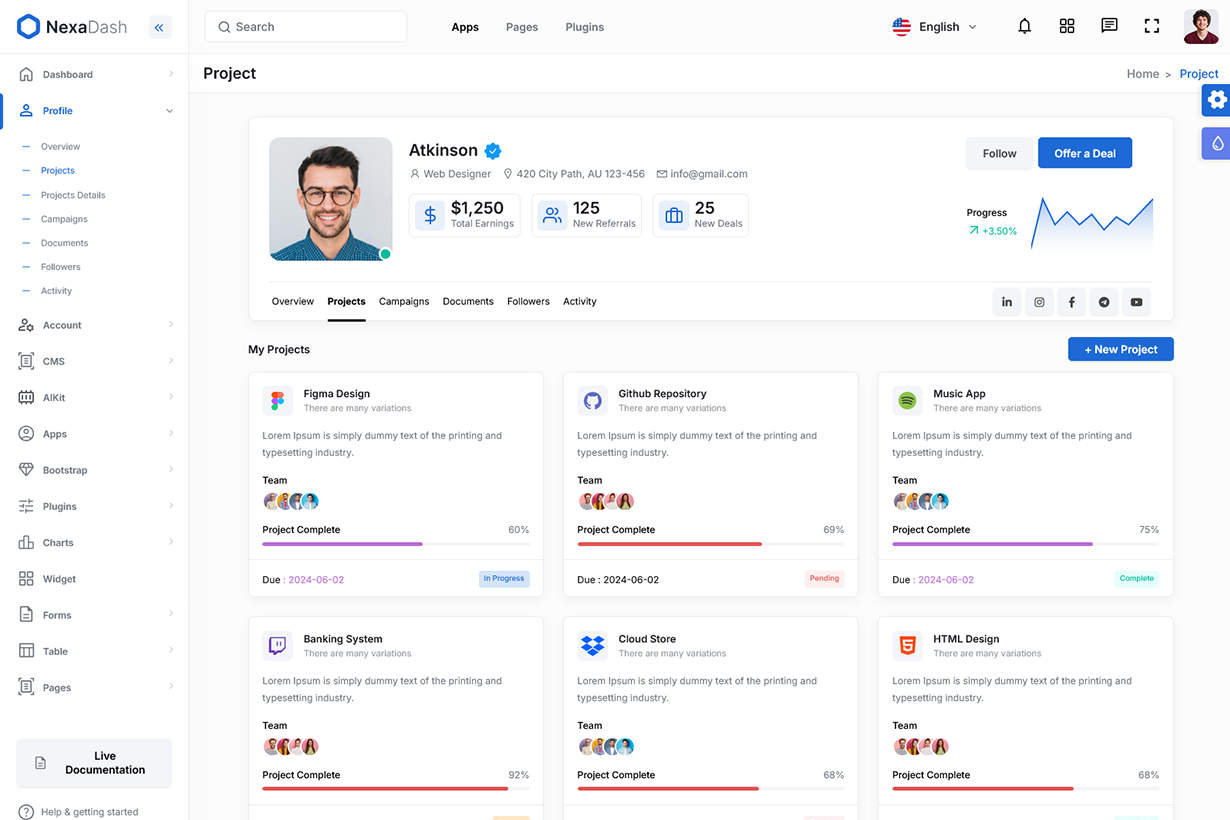Open the Plugins top menu
The image size is (1230, 820).
click(584, 27)
